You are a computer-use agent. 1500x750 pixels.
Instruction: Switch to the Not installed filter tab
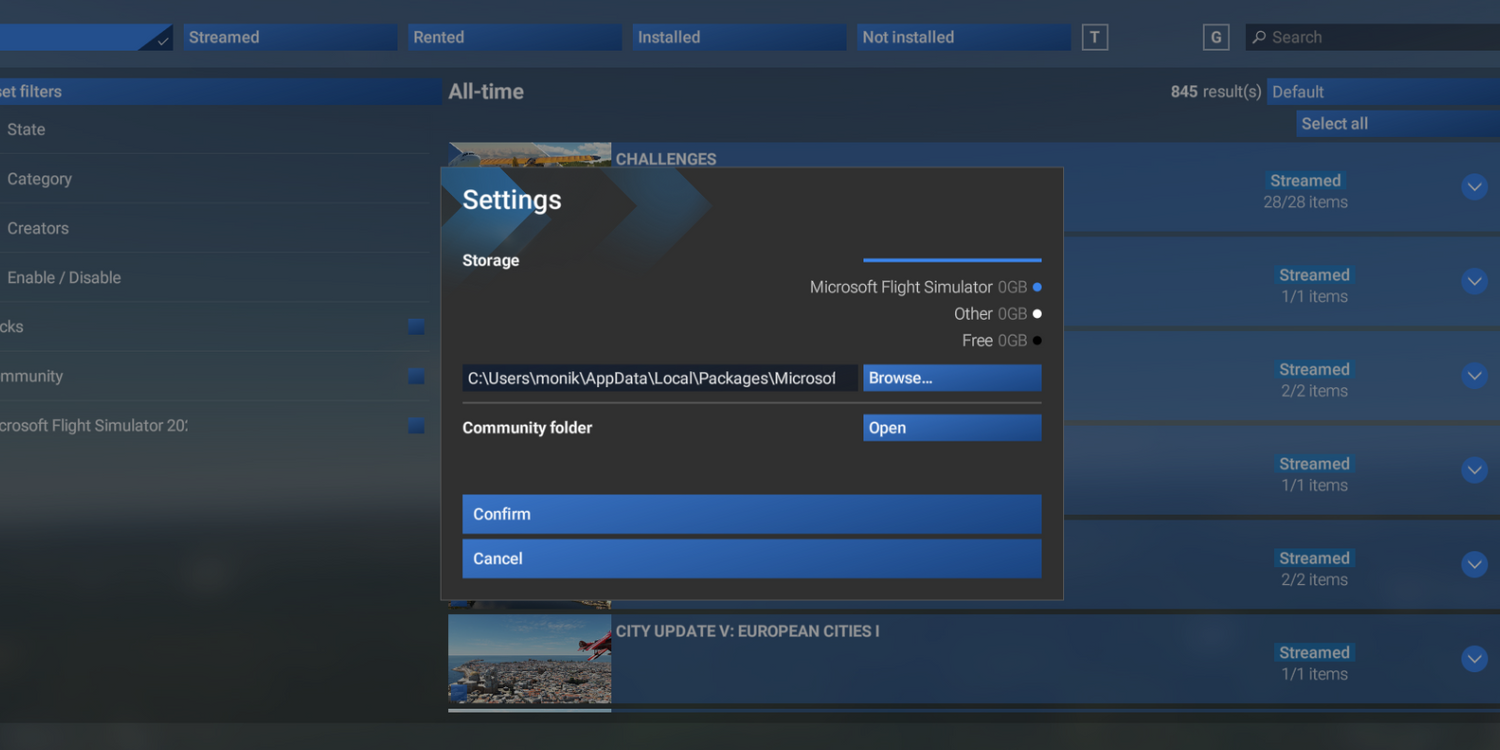(962, 37)
